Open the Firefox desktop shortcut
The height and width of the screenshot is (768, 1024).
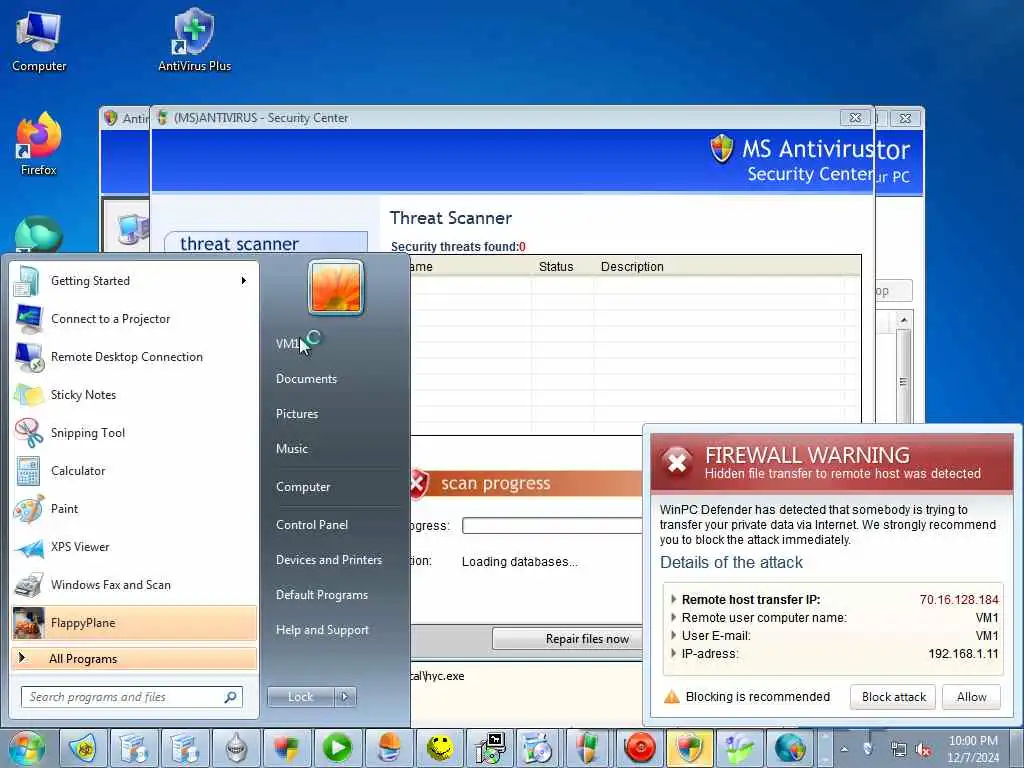(x=39, y=144)
